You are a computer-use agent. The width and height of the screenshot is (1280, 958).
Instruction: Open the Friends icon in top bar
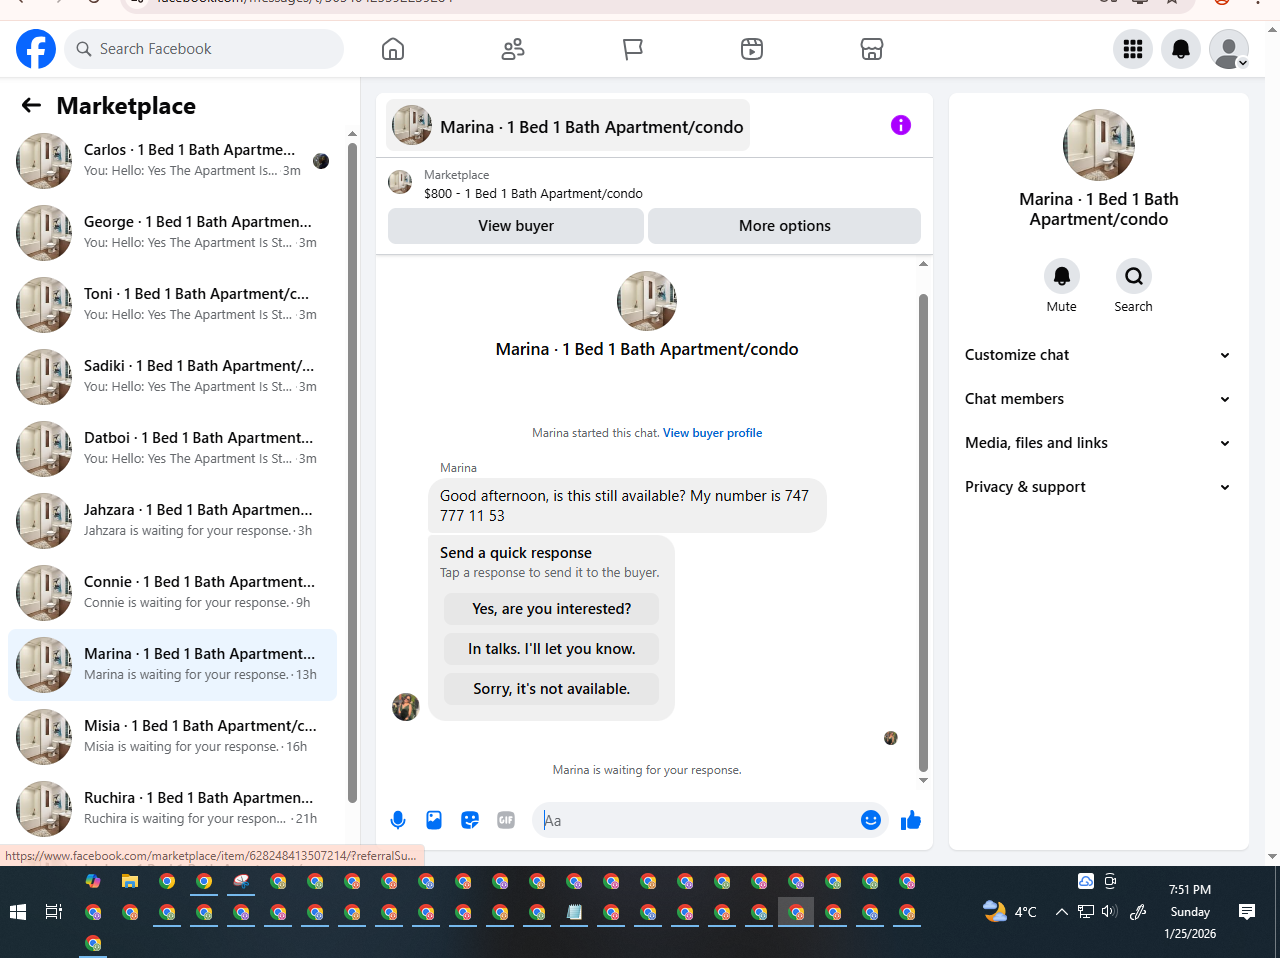(513, 49)
